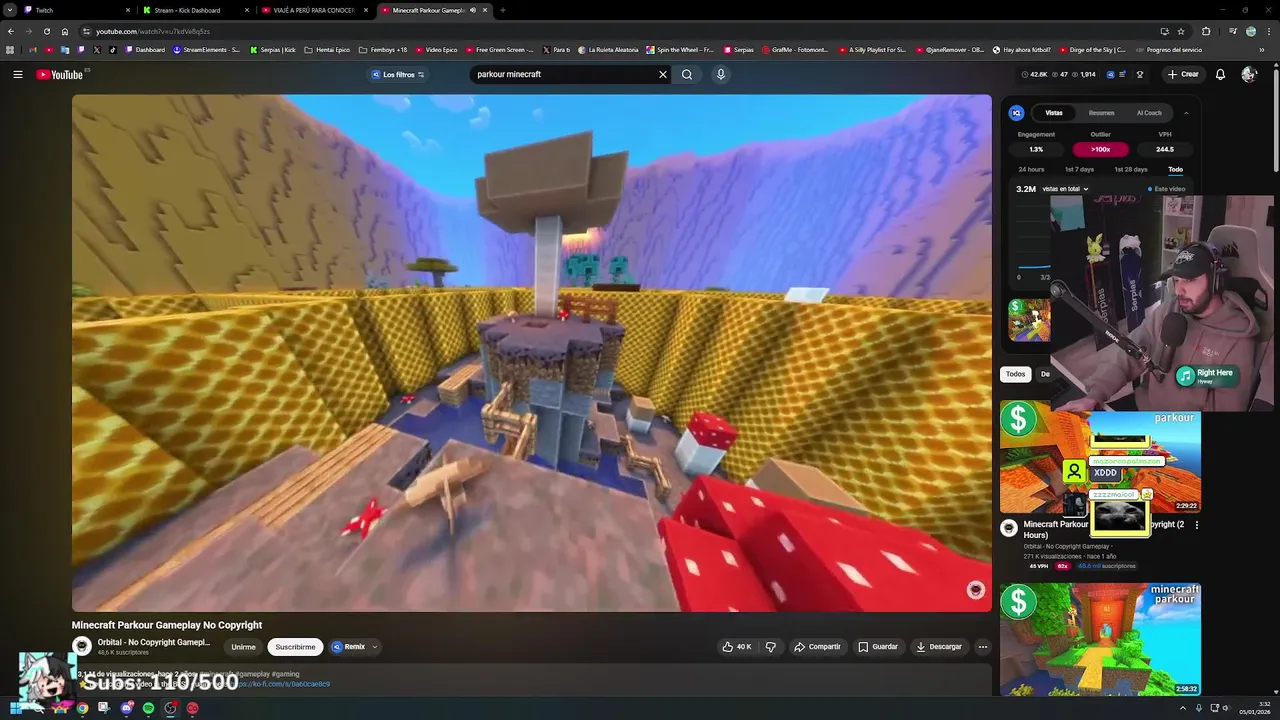
Task: Open the Discord icon in the taskbar
Action: coord(126,708)
